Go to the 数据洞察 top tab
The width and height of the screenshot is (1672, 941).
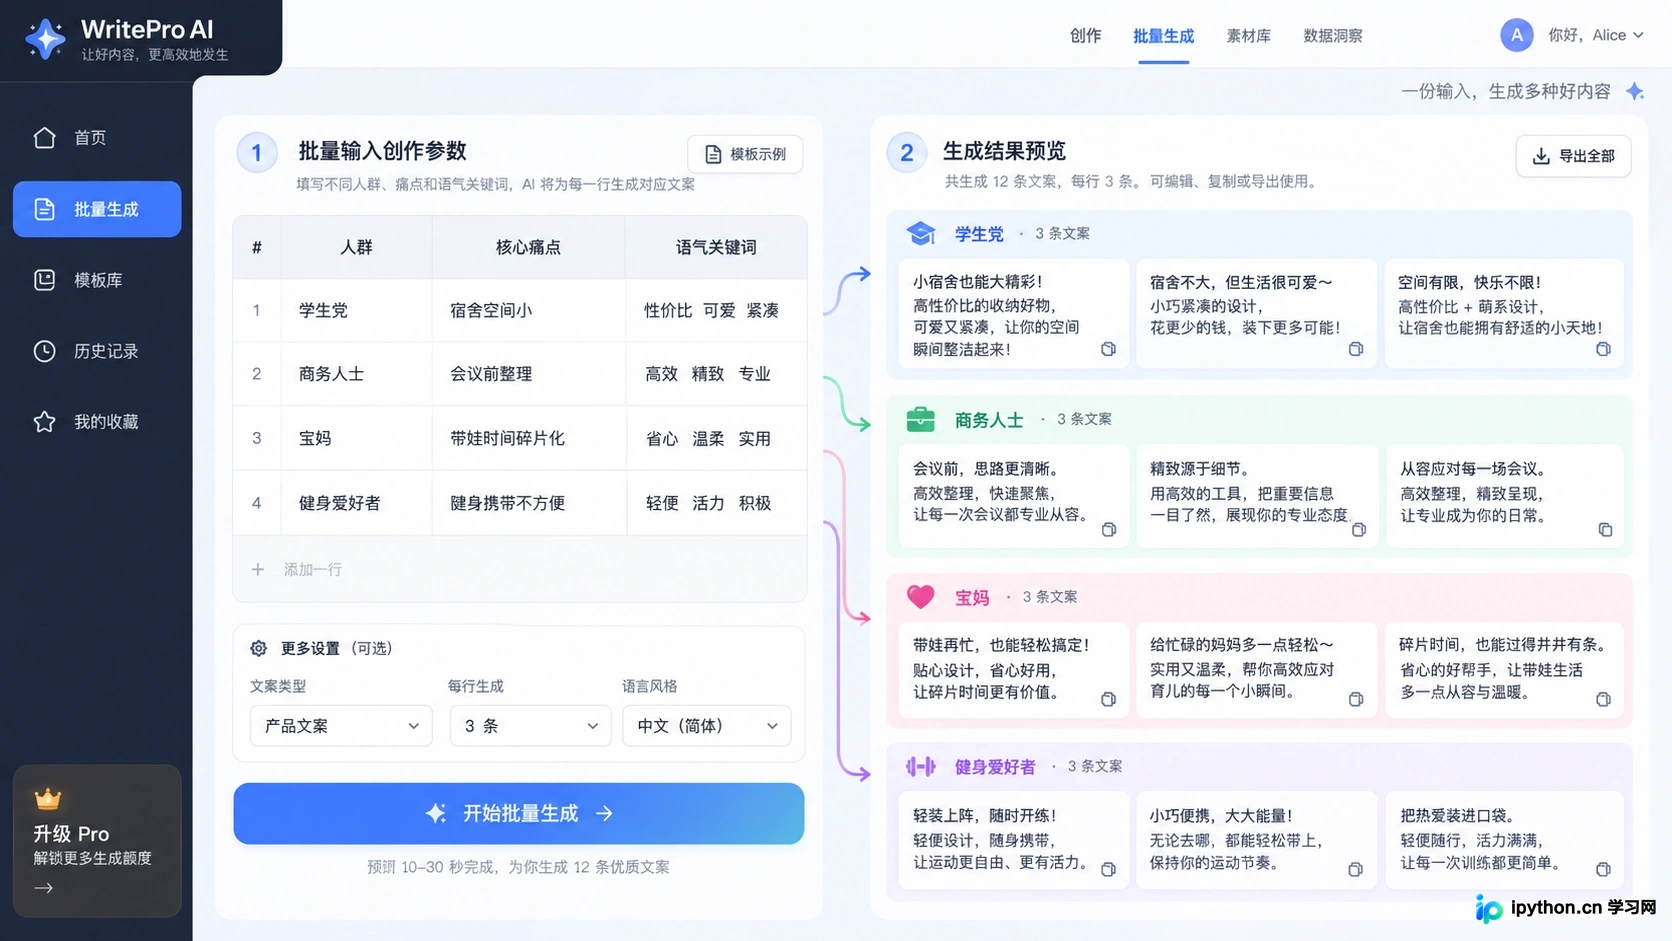pos(1333,36)
